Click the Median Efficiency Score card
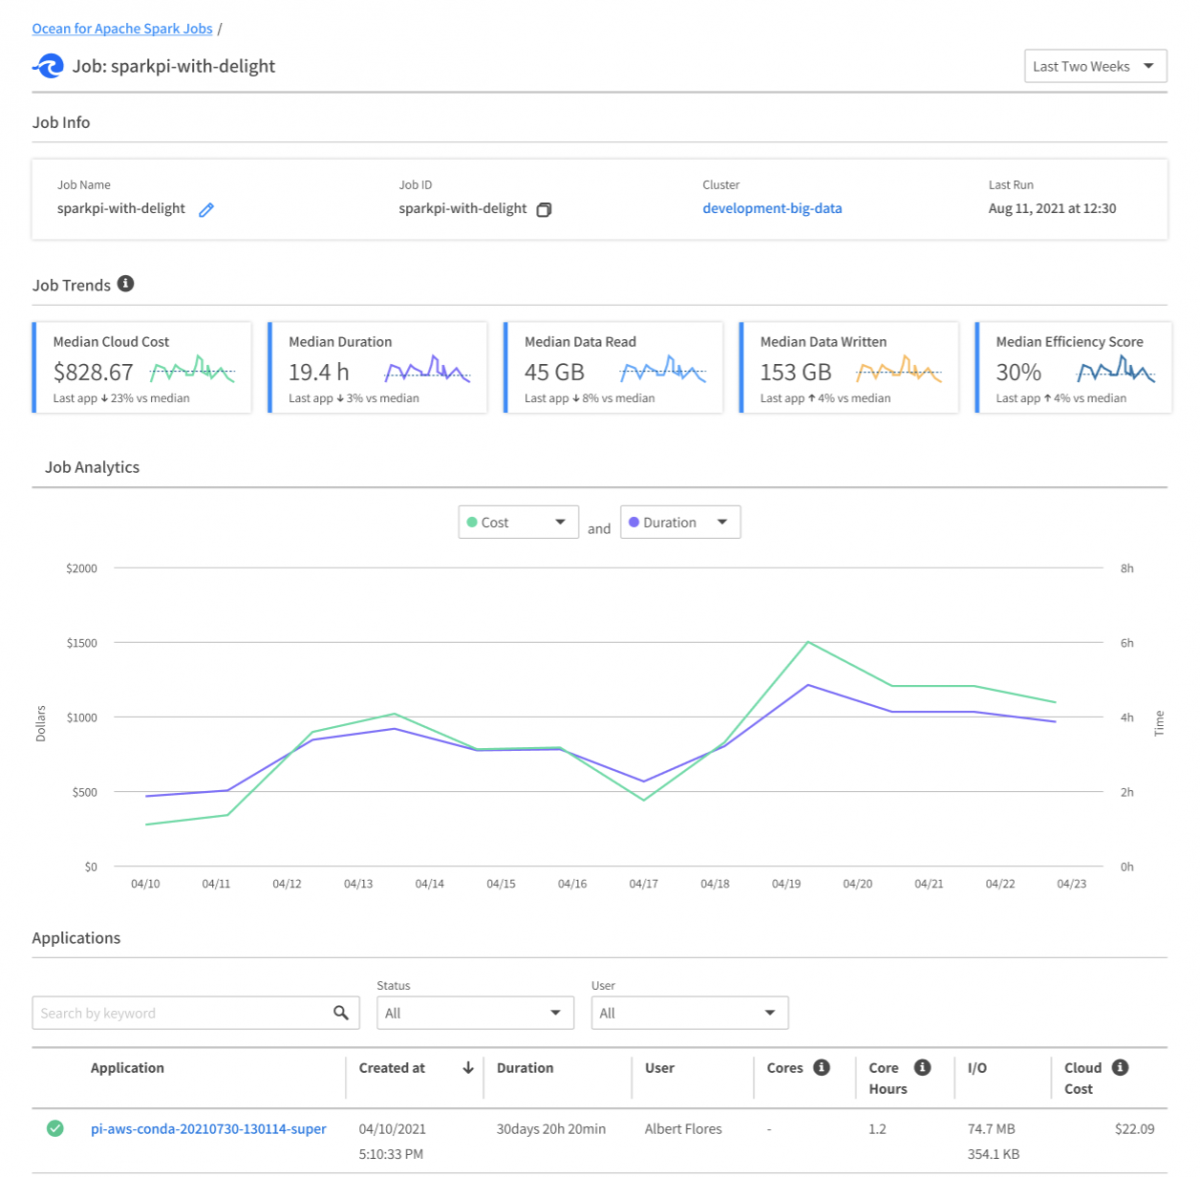1200x1177 pixels. tap(1073, 367)
